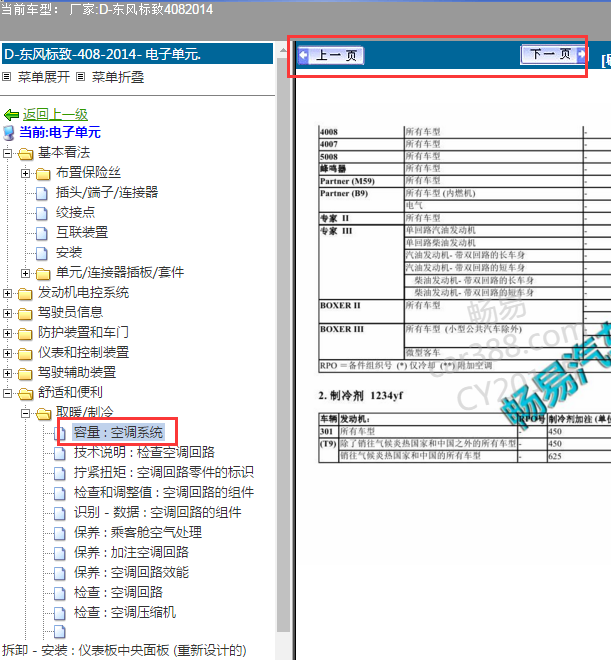Click the page icon beside 安装
This screenshot has height=660, width=611.
tap(42, 253)
